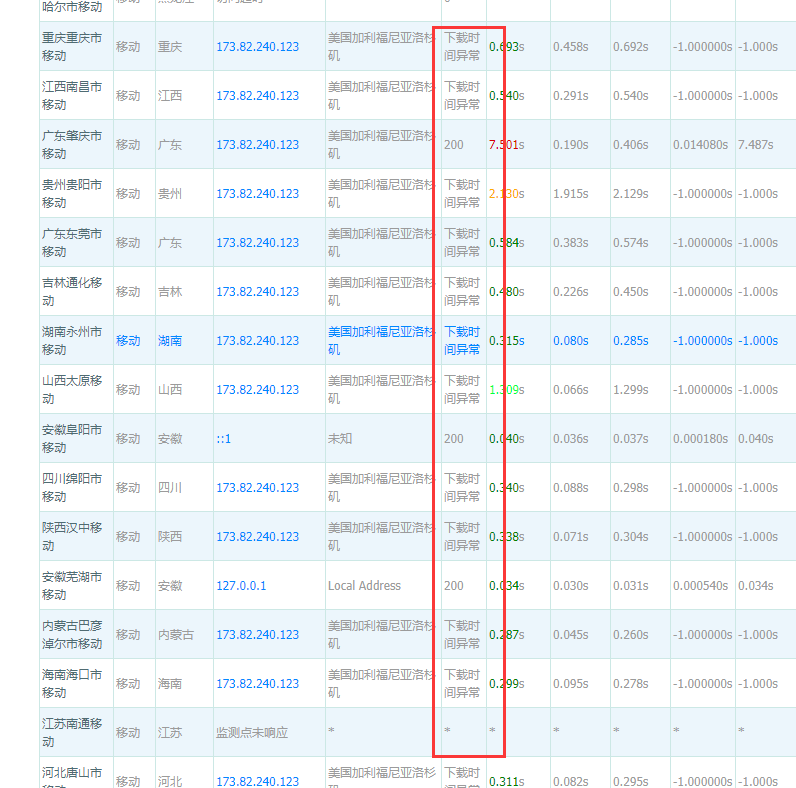796x788 pixels.
Task: Open IP link in 广东东莞市移动 row
Action: 257,243
